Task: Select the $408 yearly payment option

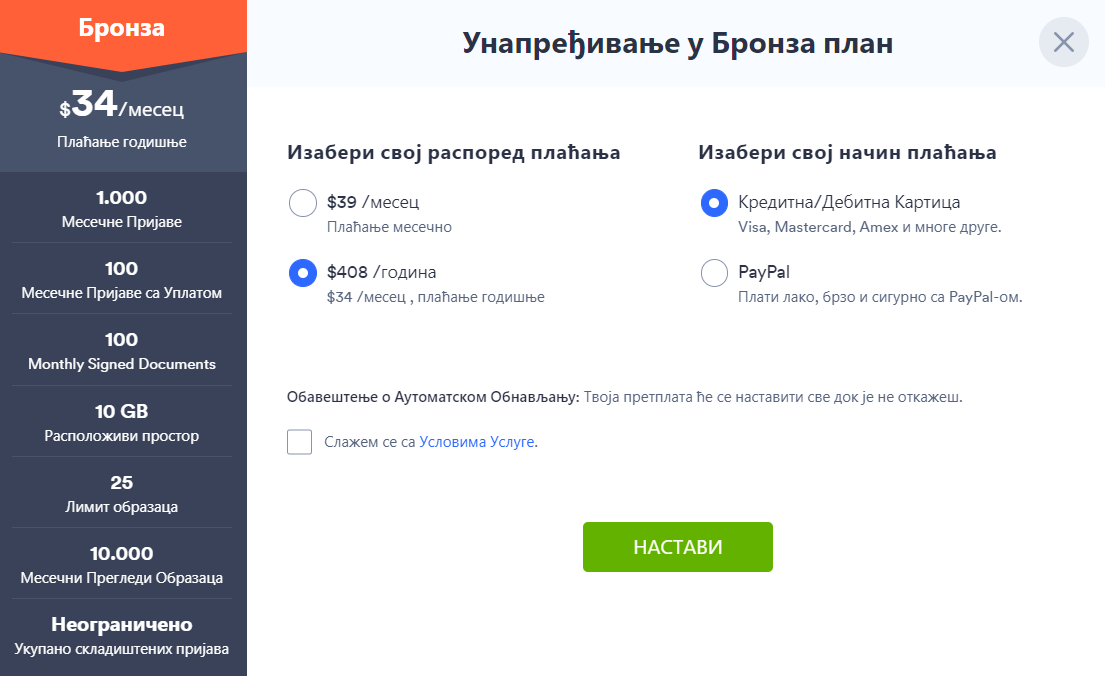Action: pos(302,273)
